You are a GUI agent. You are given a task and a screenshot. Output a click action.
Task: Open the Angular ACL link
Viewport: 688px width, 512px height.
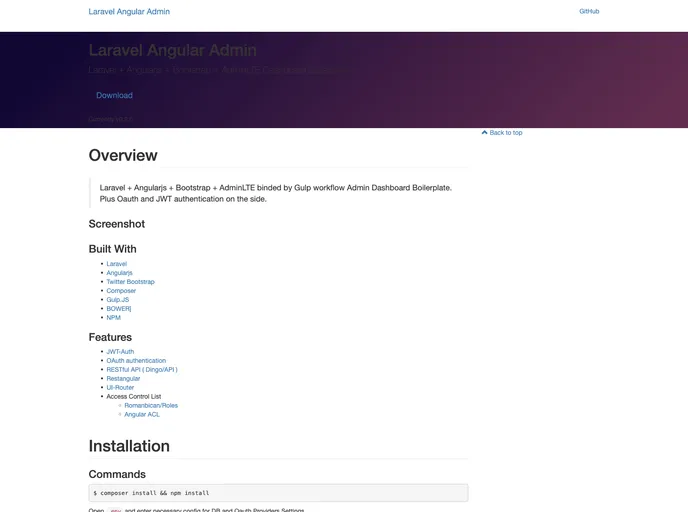(142, 414)
